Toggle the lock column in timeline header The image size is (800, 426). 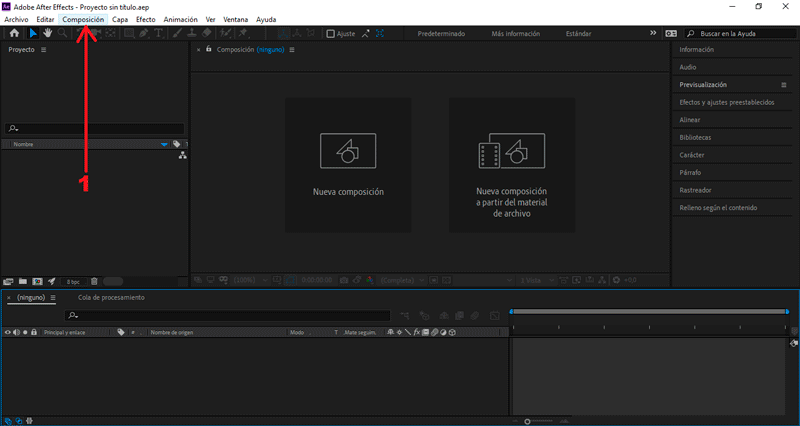[34, 332]
